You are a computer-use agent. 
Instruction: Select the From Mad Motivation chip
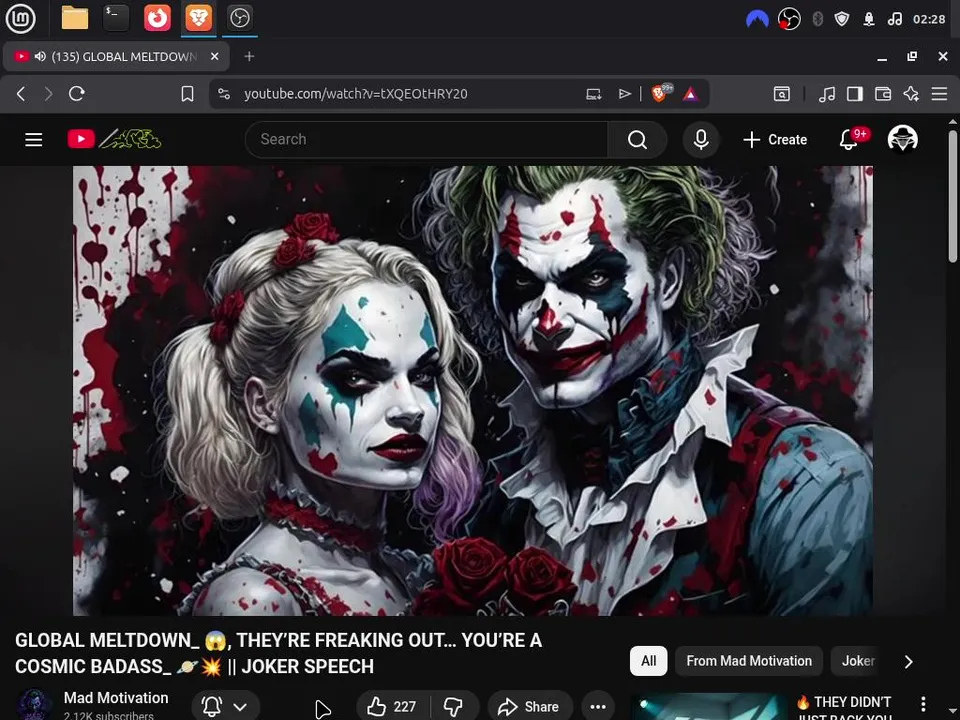point(749,661)
